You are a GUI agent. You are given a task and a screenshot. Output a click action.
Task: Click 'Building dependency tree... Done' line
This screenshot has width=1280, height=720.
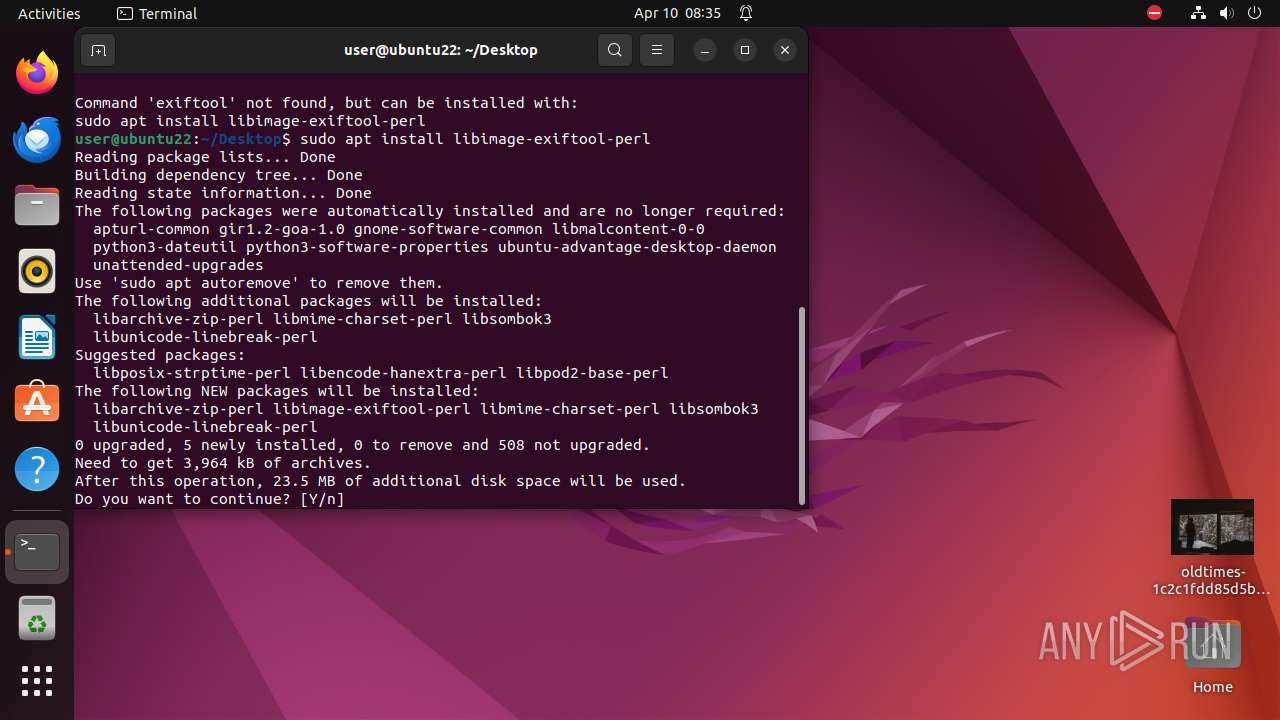pos(219,175)
